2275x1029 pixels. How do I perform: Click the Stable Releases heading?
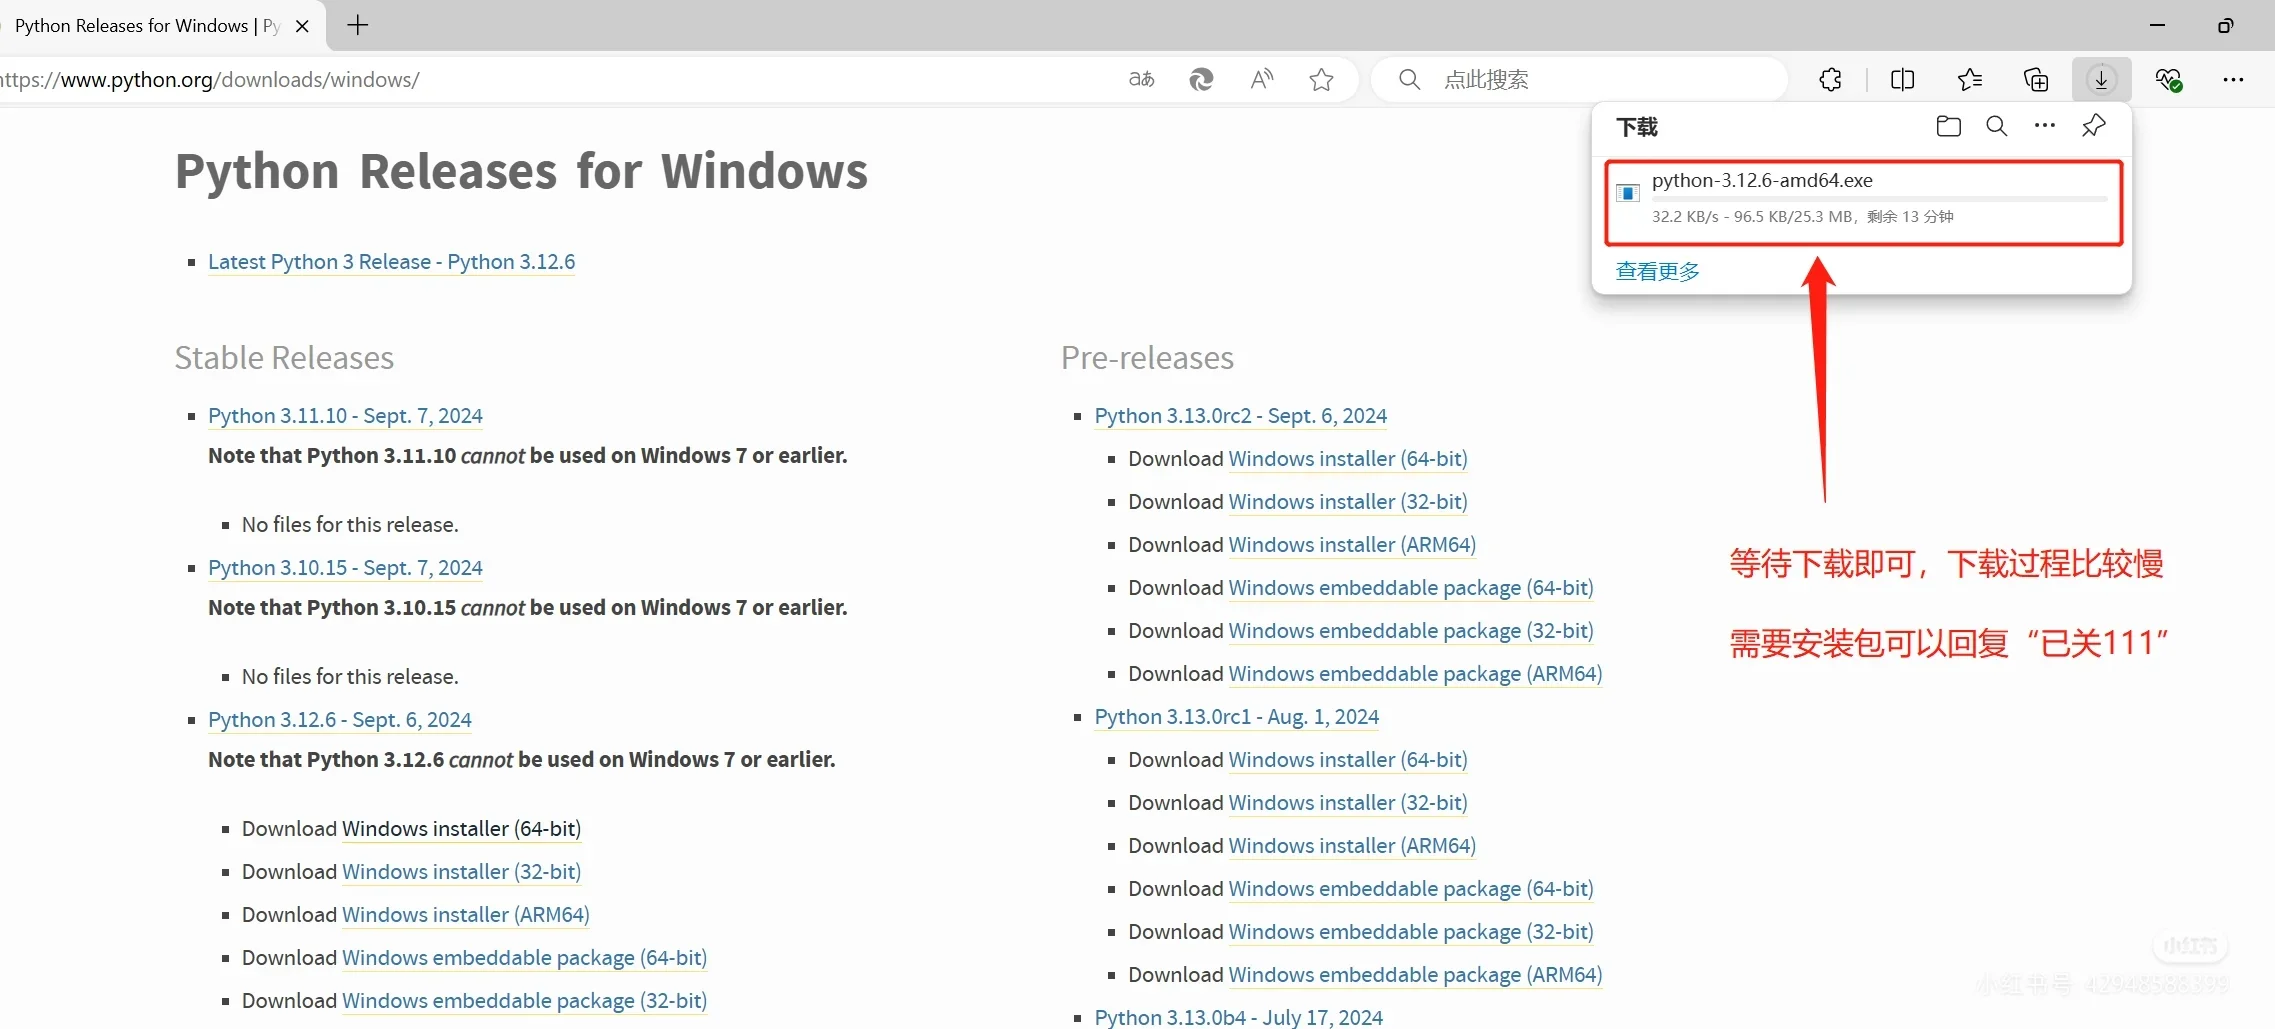(284, 358)
